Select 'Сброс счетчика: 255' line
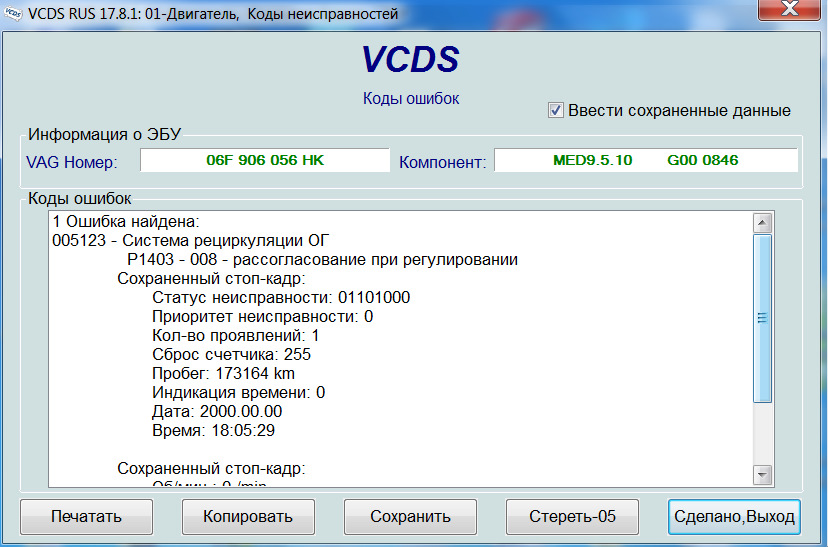 [x=231, y=355]
